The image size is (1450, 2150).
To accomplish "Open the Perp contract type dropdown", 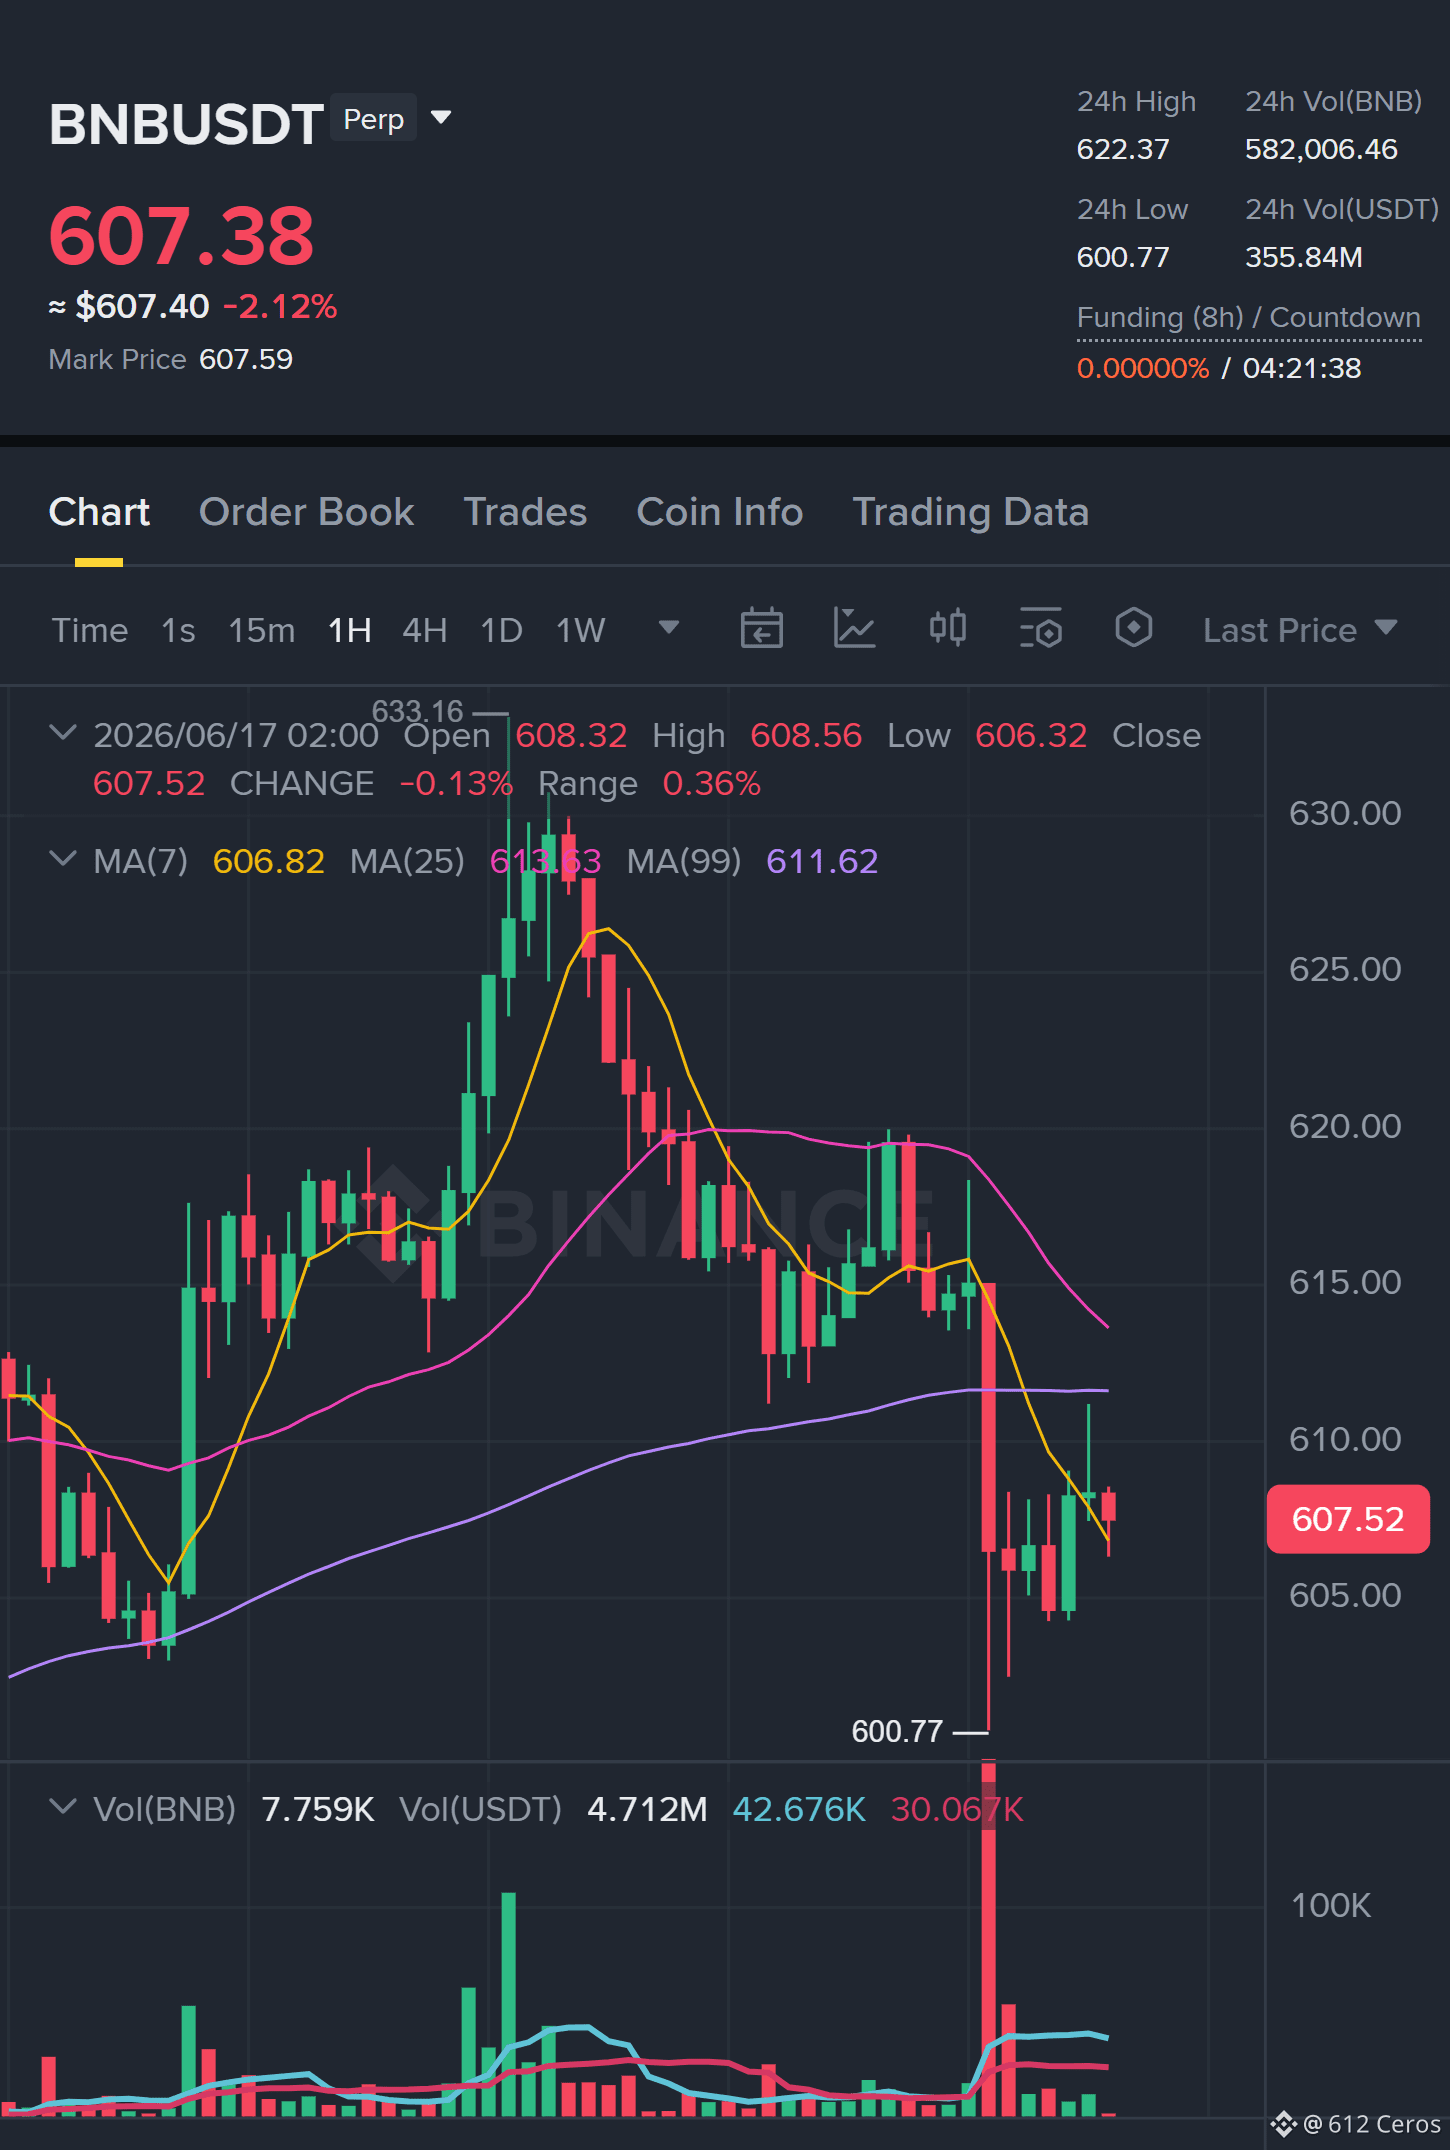I will 441,118.
